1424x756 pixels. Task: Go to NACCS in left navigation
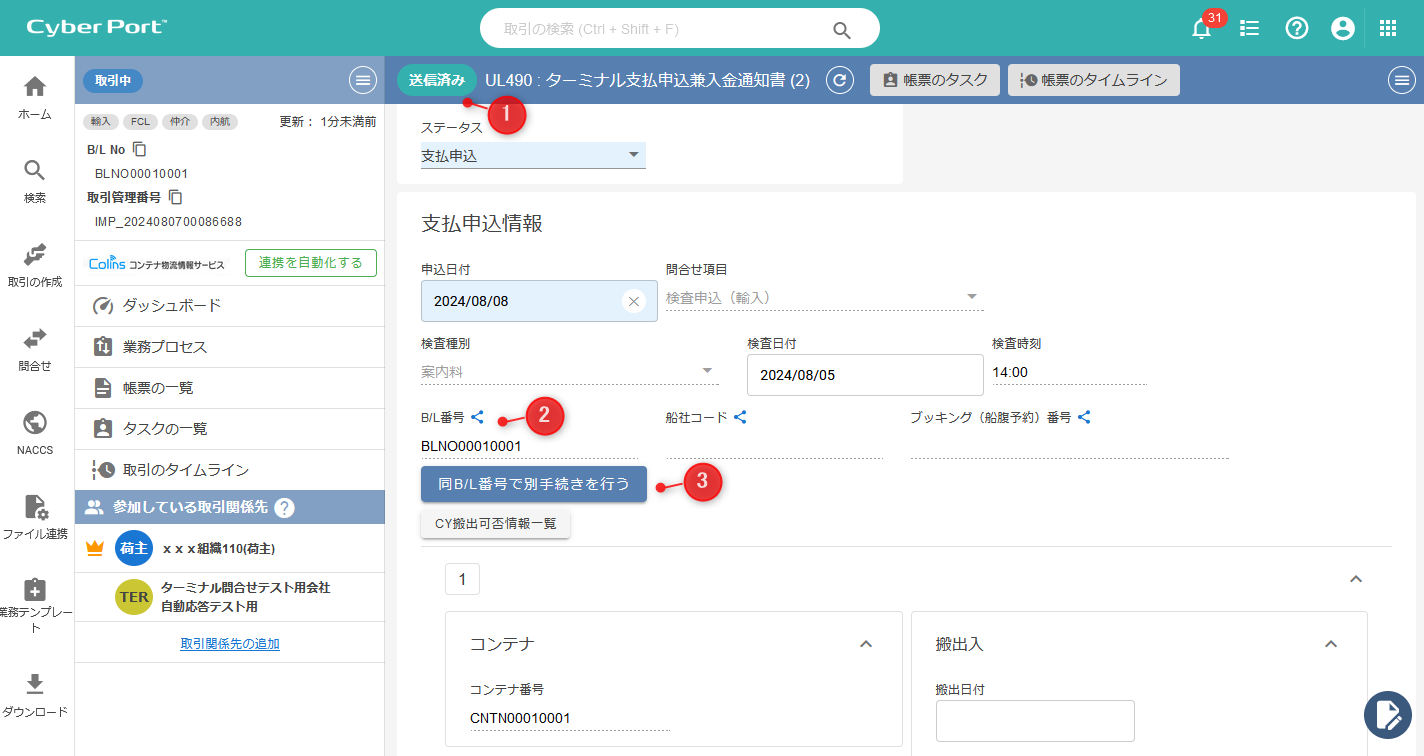point(35,432)
